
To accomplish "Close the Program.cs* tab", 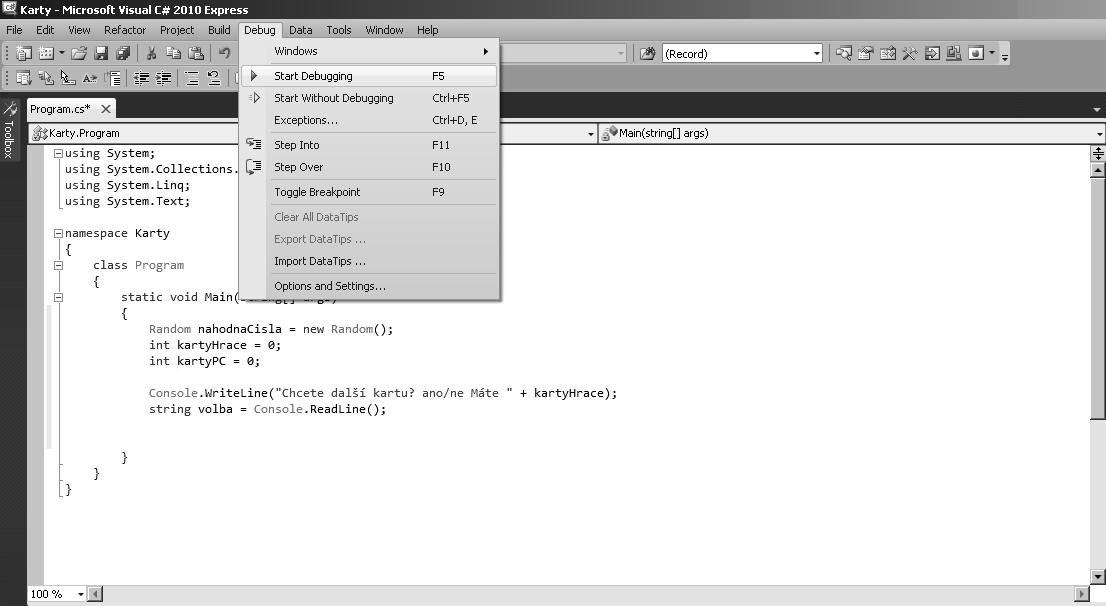I will click(x=106, y=109).
